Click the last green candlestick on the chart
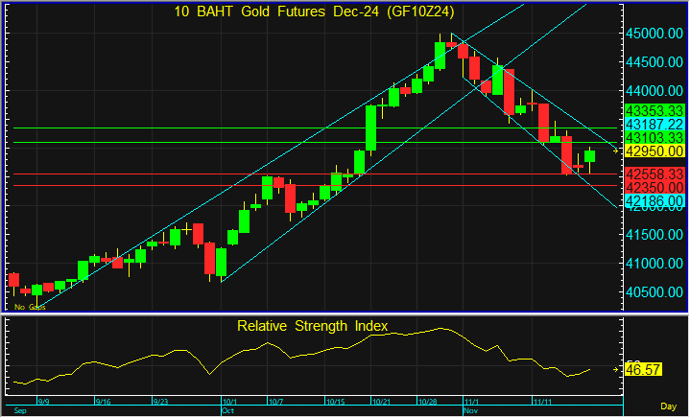The height and width of the screenshot is (418, 690). point(590,155)
